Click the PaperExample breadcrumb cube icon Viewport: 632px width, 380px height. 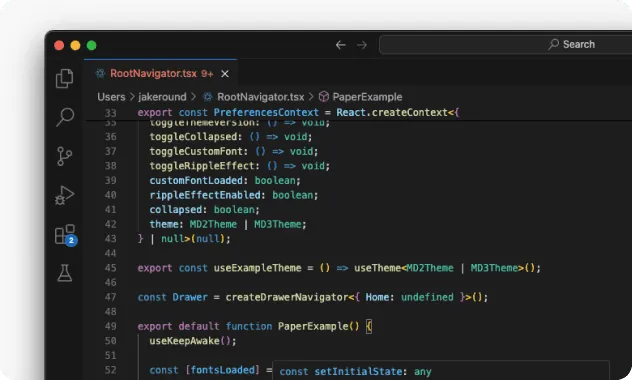(x=324, y=97)
